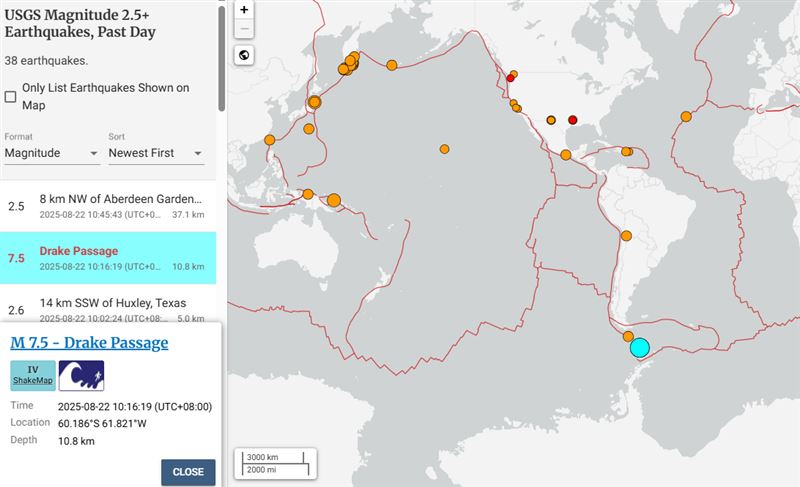Image resolution: width=800 pixels, height=487 pixels.
Task: Select the highlighted Drake Passage 7.5 list entry
Action: coord(108,258)
